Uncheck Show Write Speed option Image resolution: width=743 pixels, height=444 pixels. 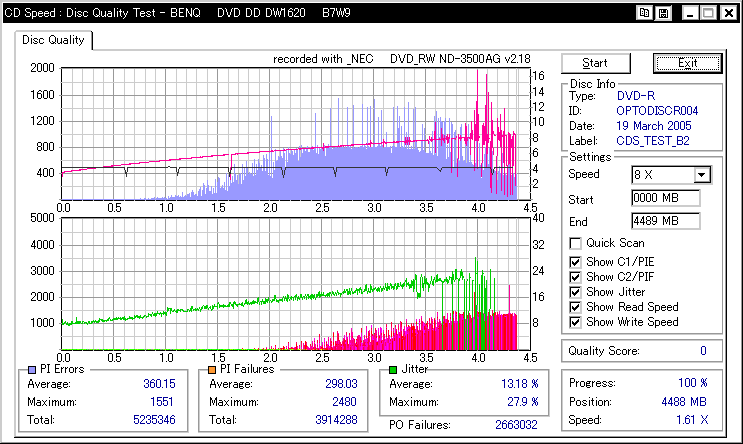click(x=575, y=322)
